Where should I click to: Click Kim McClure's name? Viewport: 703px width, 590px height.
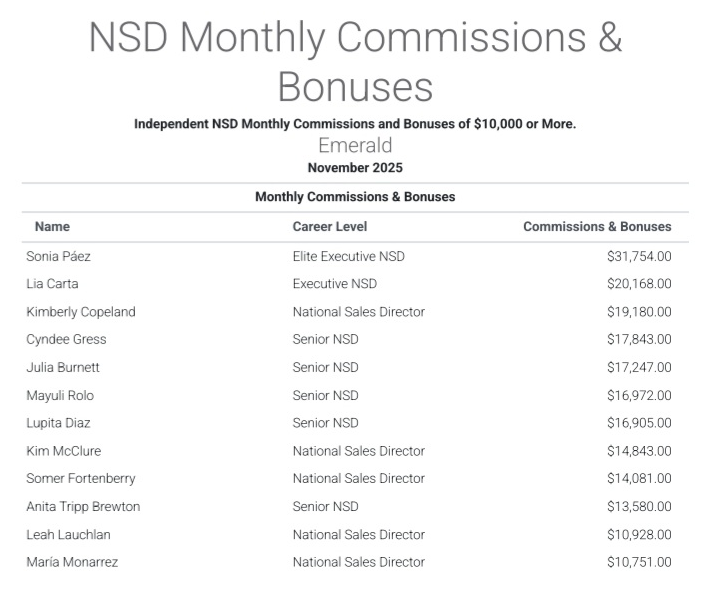pyautogui.click(x=63, y=451)
